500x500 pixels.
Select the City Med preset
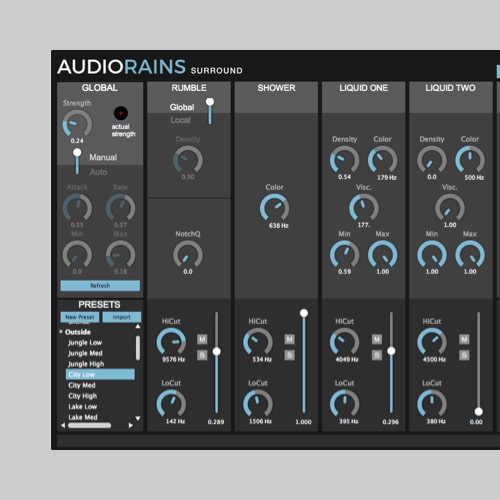[x=82, y=385]
